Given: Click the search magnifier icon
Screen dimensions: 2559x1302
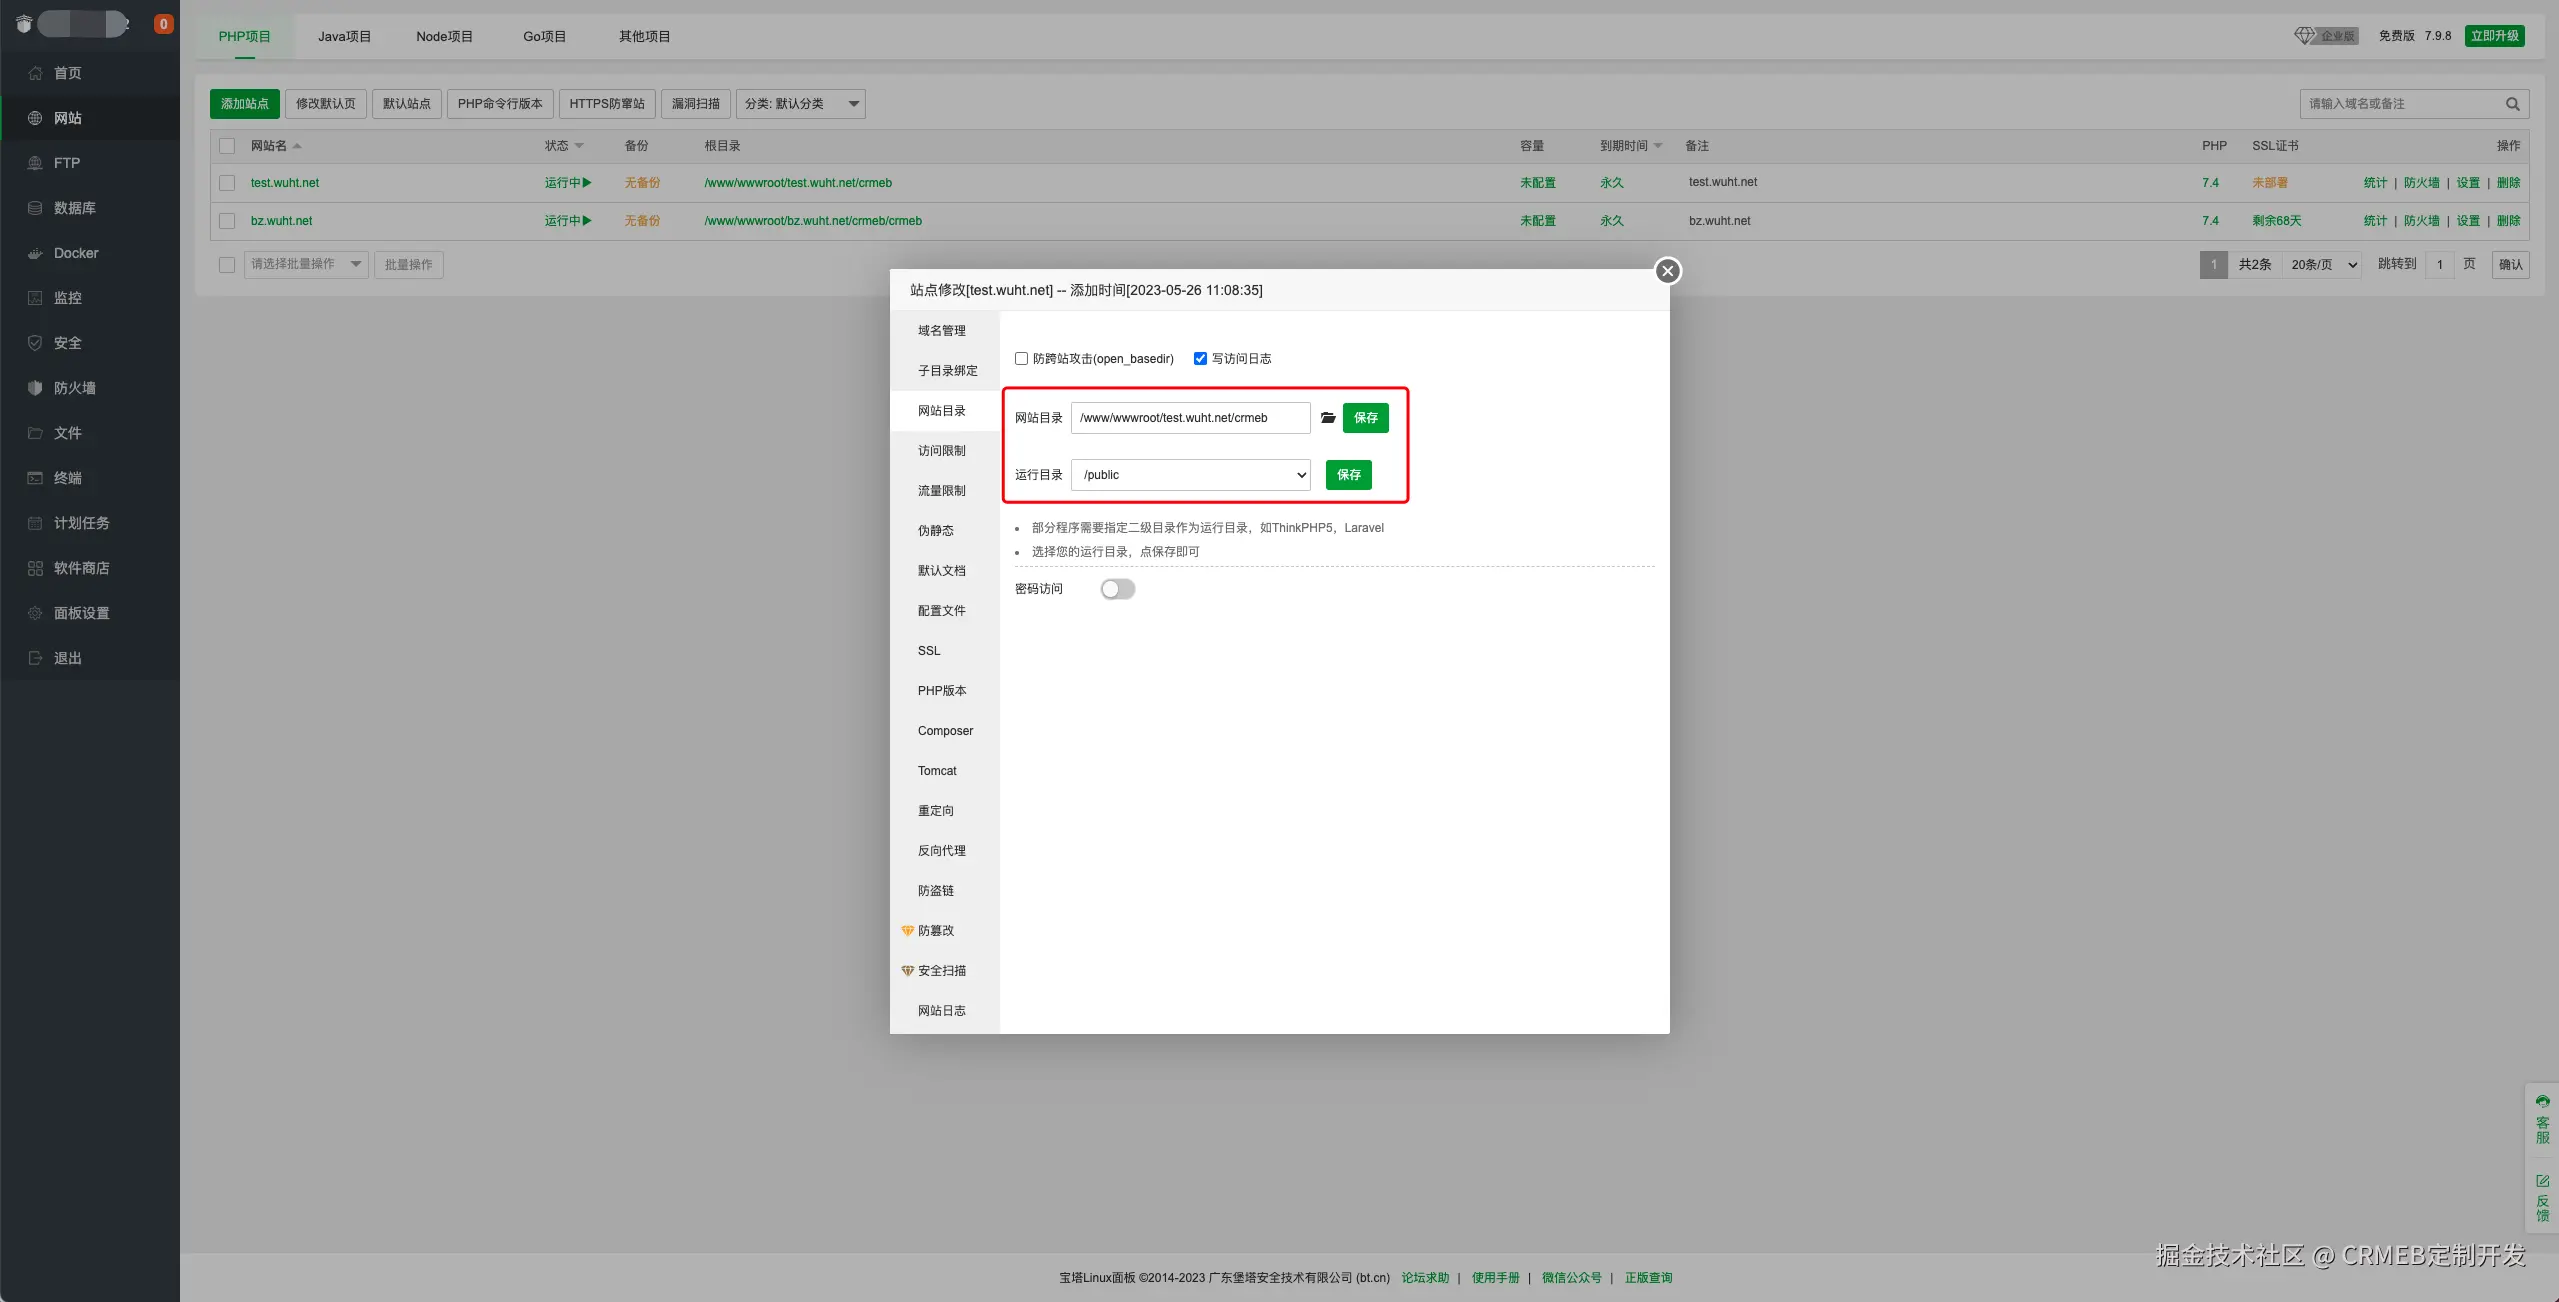Looking at the screenshot, I should point(2512,104).
